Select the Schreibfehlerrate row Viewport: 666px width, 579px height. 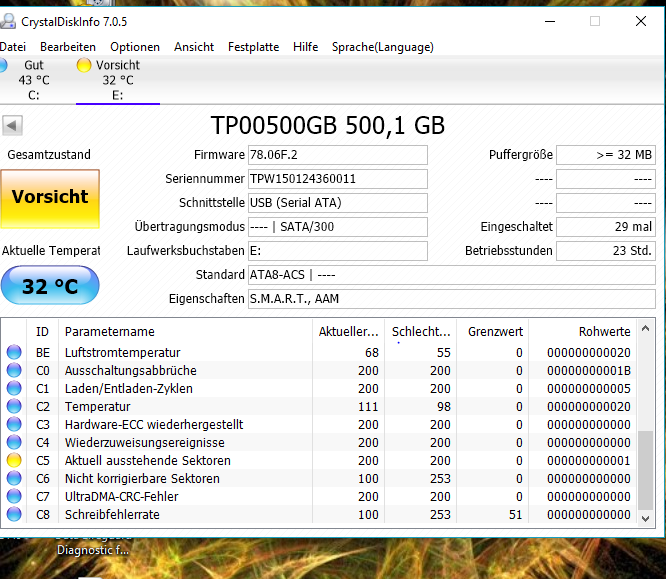tap(319, 514)
